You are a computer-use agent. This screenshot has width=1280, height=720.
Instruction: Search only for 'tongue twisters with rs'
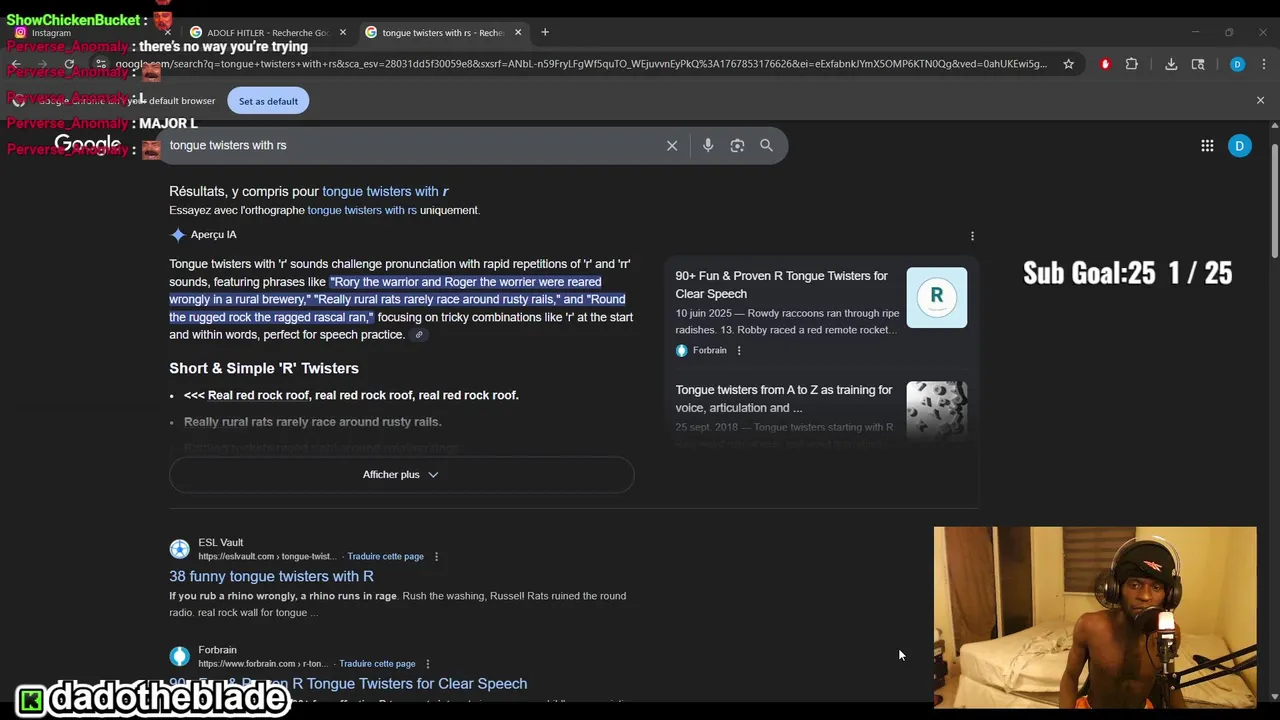[362, 210]
